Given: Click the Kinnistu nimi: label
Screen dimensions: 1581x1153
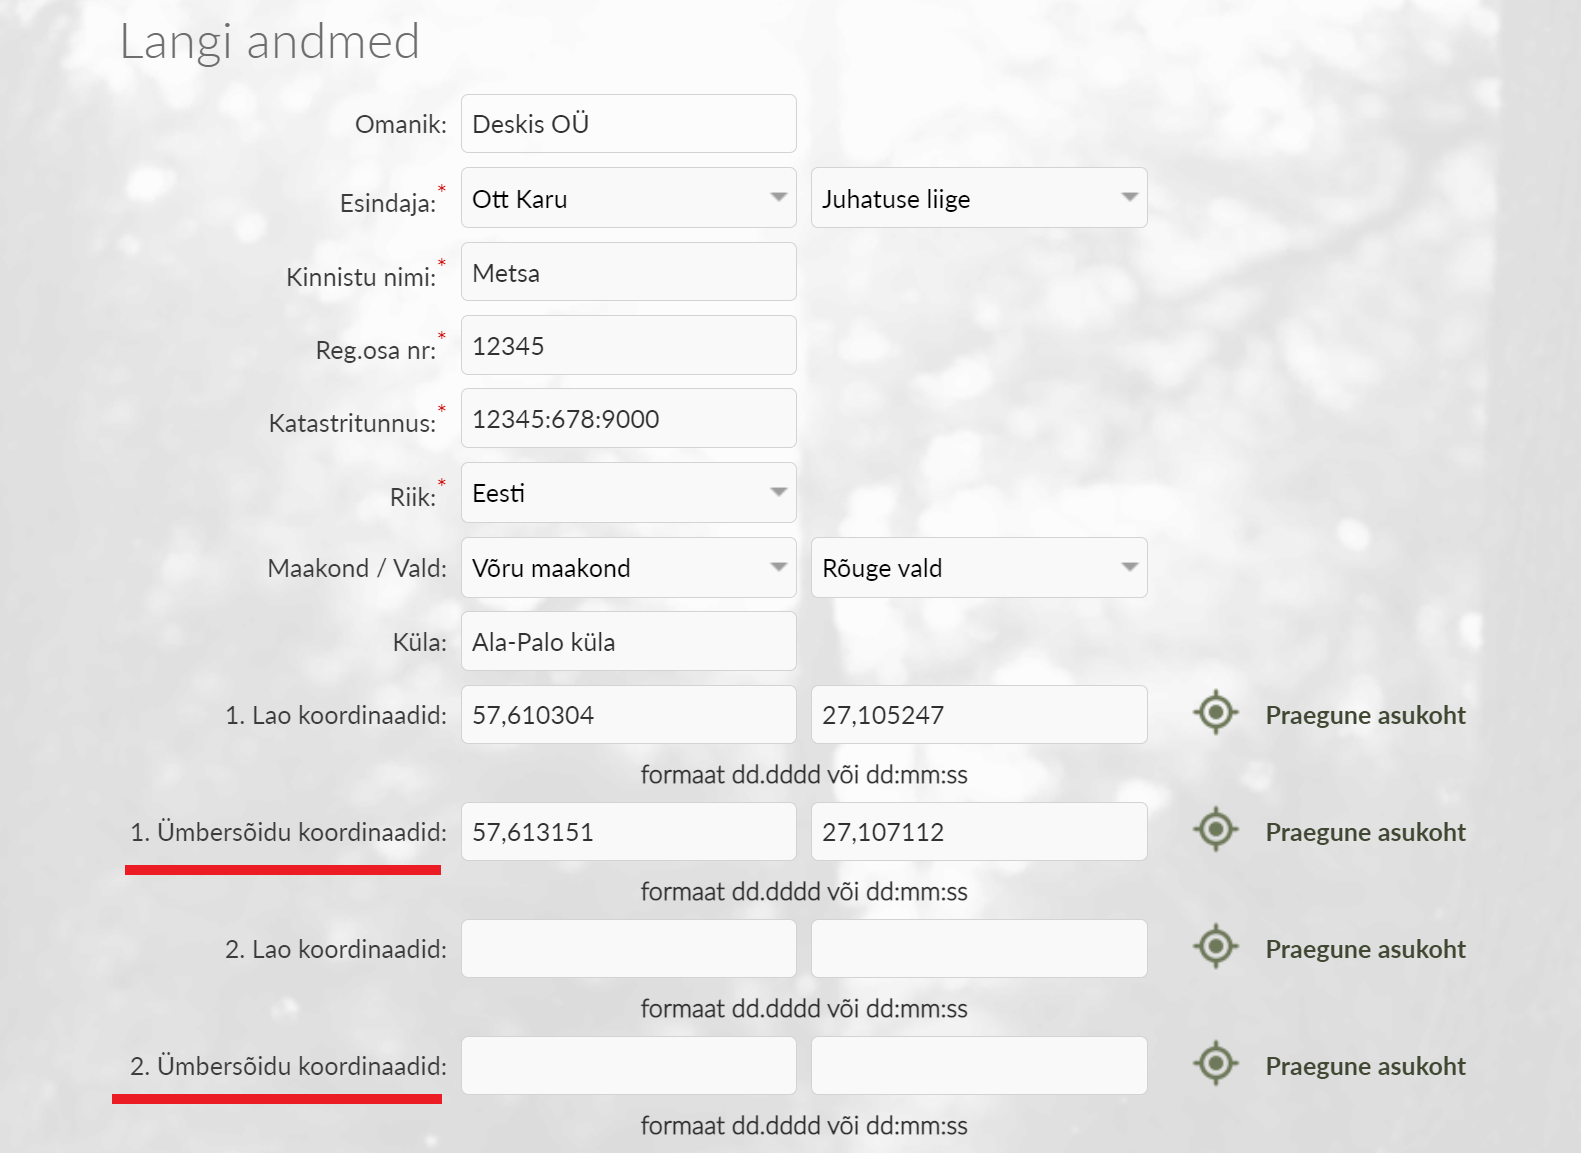Looking at the screenshot, I should (361, 277).
